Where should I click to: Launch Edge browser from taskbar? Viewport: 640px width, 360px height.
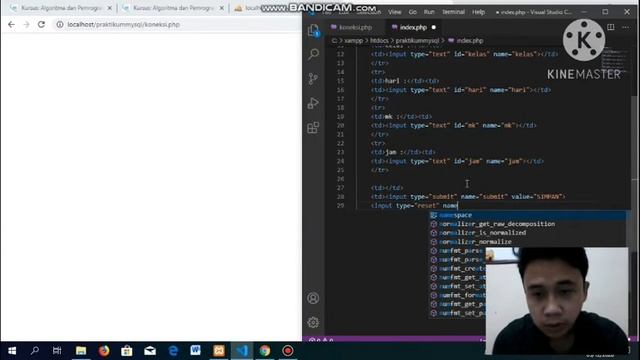[173, 351]
